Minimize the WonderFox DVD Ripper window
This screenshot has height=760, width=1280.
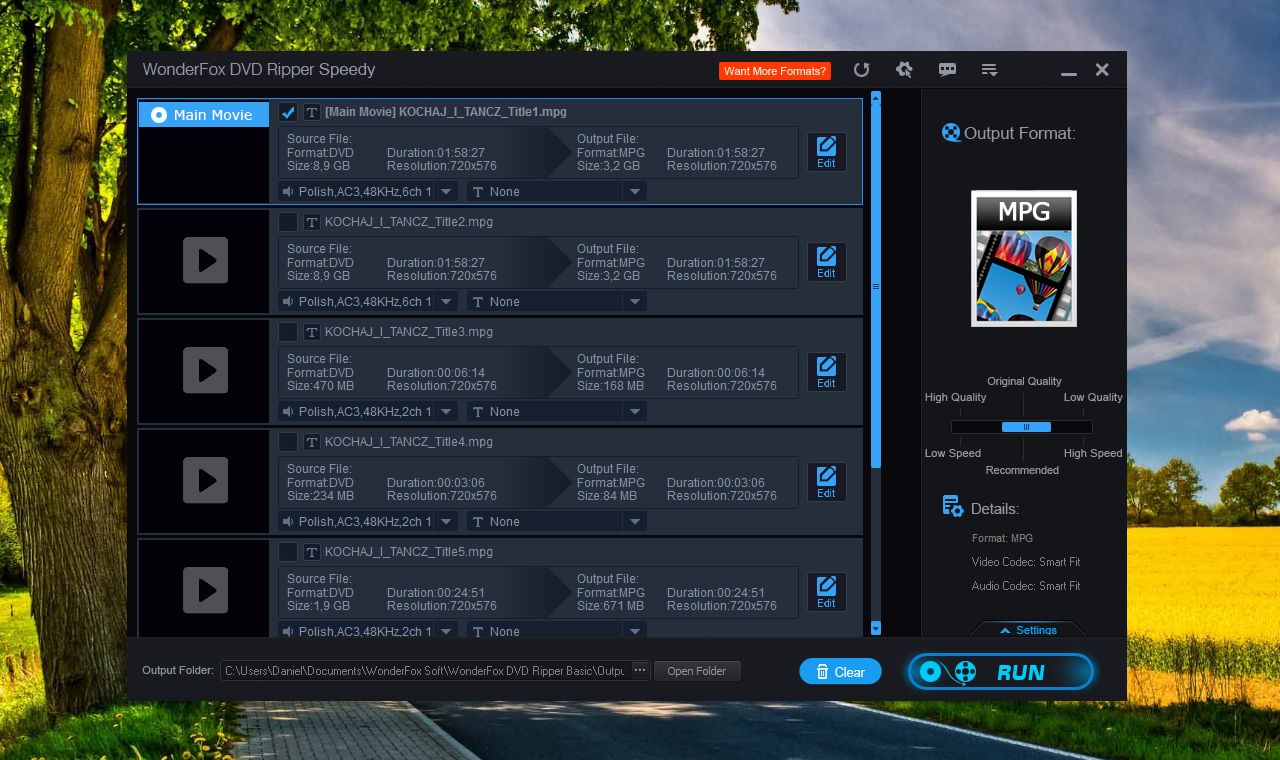coord(1069,71)
